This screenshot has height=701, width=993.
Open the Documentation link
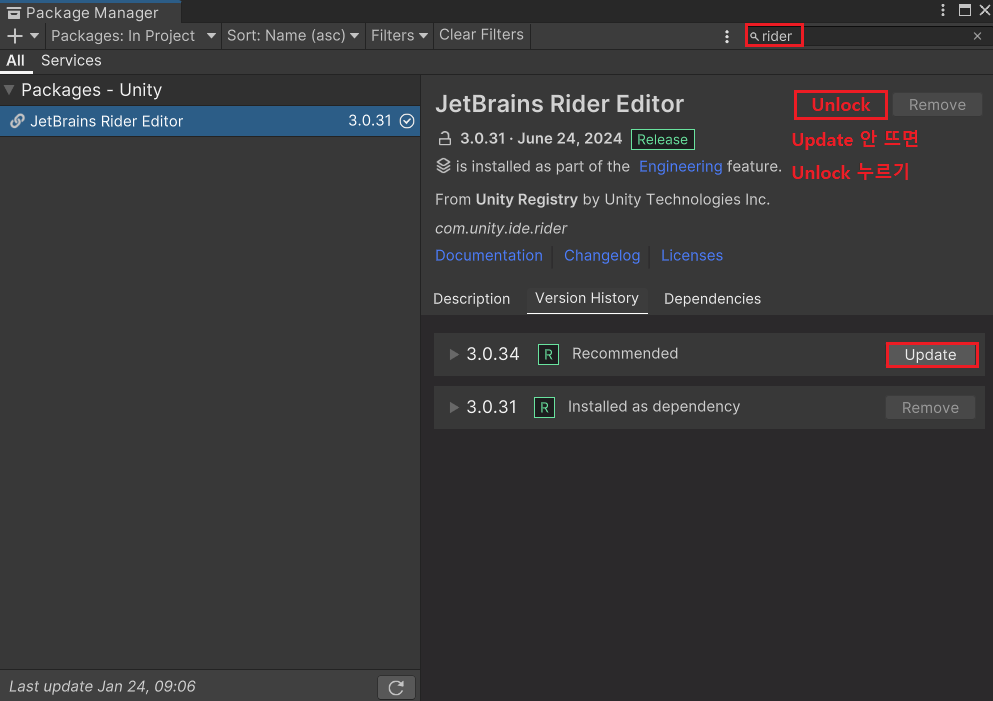(x=488, y=255)
